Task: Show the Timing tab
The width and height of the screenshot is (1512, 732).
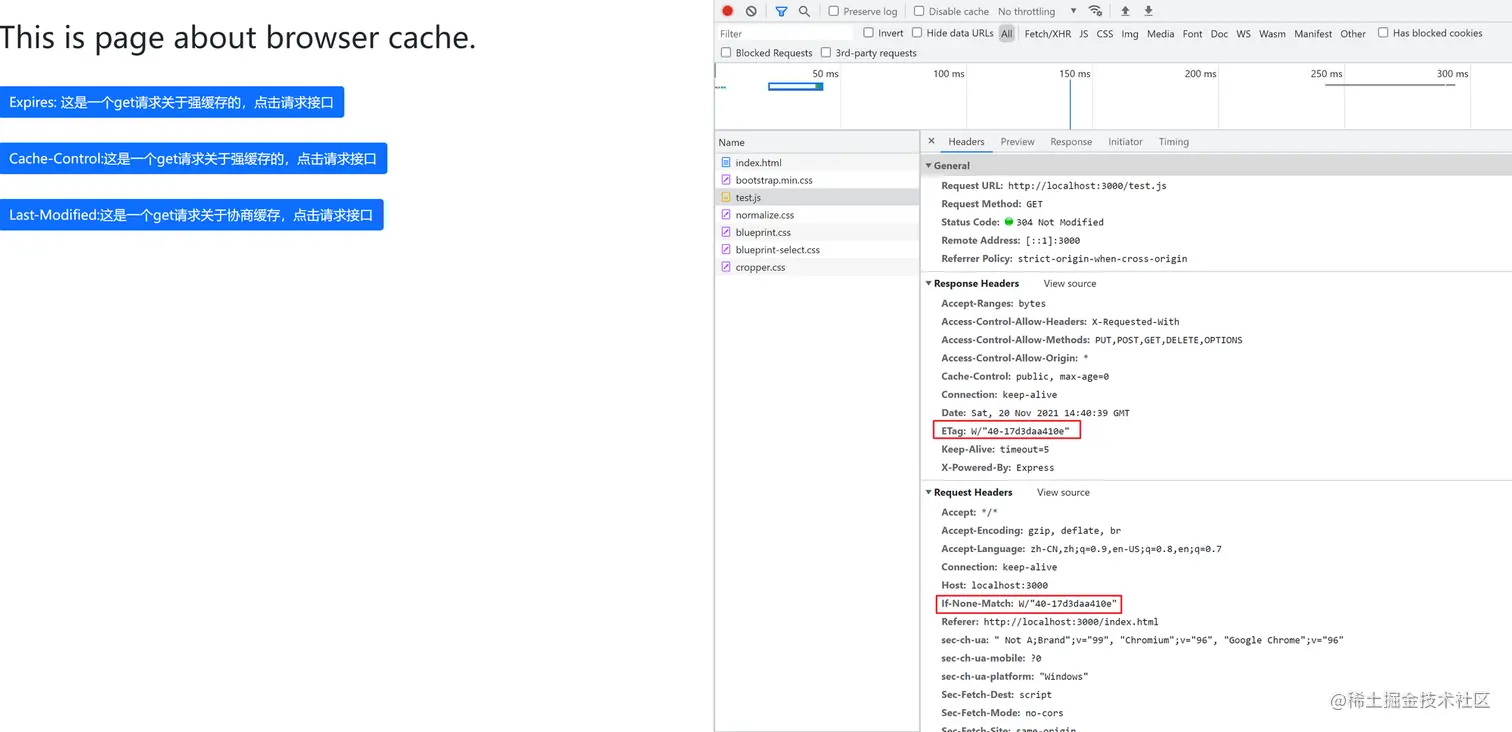Action: click(x=1174, y=142)
